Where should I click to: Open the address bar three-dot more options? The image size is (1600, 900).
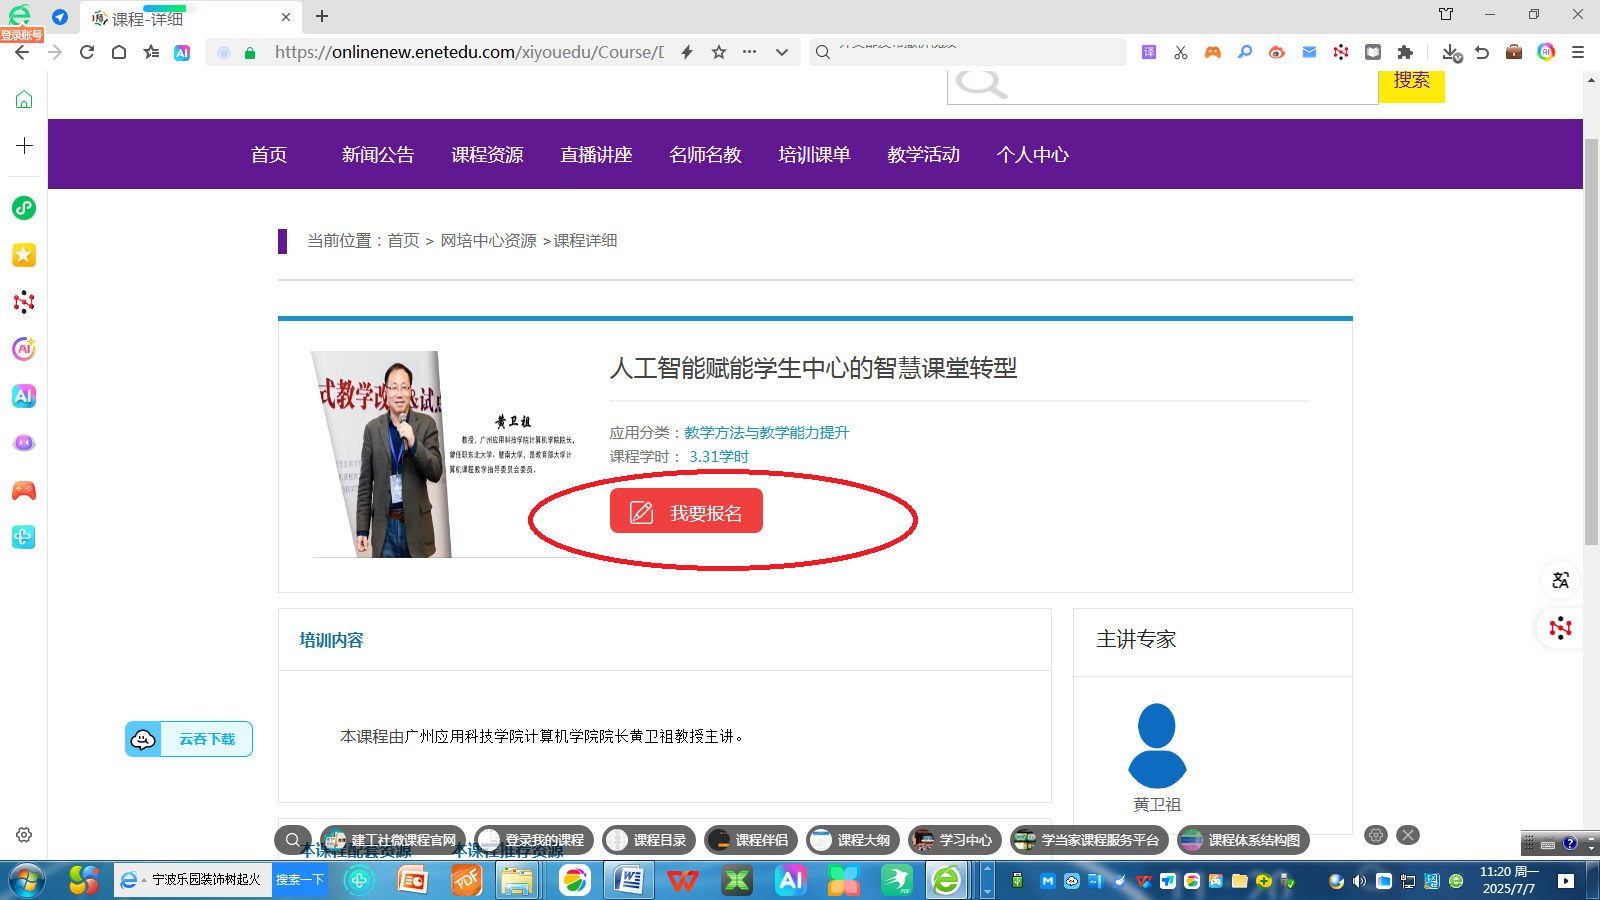click(x=750, y=52)
